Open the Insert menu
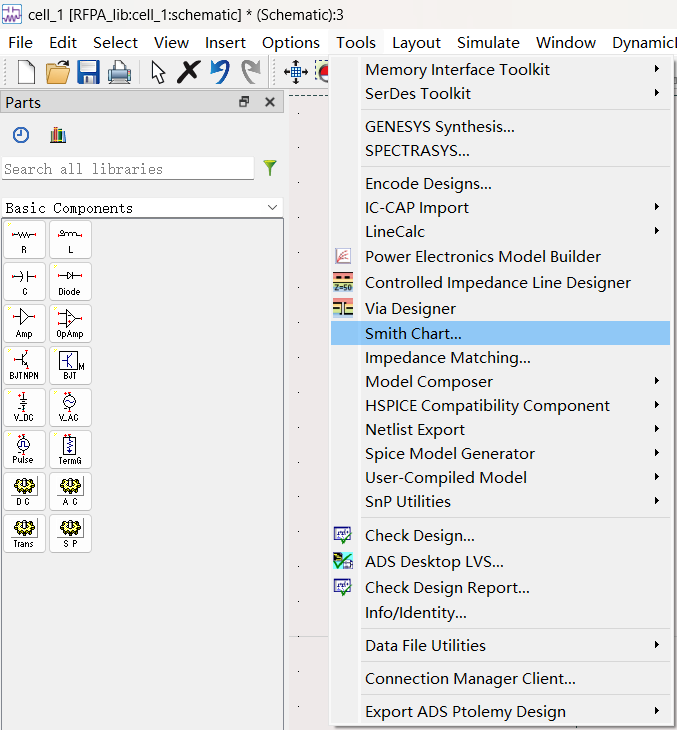Image resolution: width=677 pixels, height=730 pixels. [225, 43]
